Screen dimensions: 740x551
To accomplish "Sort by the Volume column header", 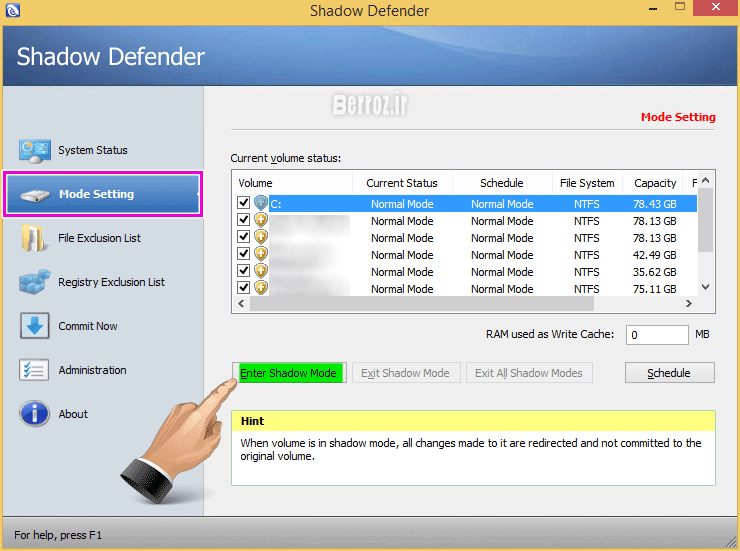I will click(293, 183).
